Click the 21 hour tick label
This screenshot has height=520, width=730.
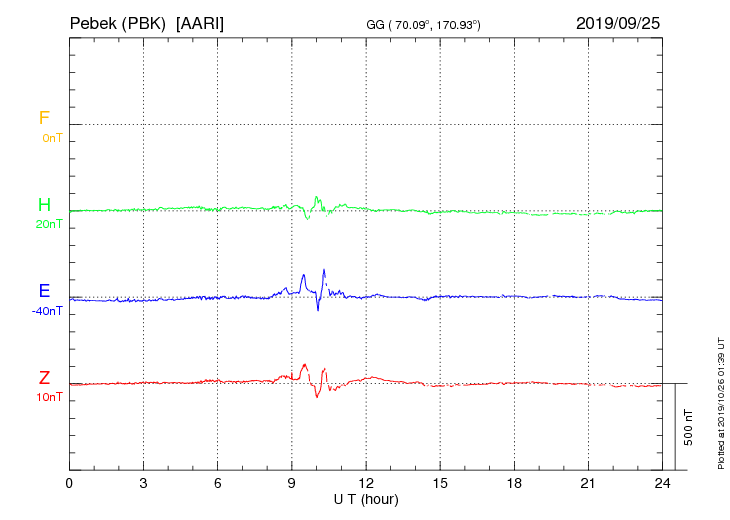[x=588, y=484]
